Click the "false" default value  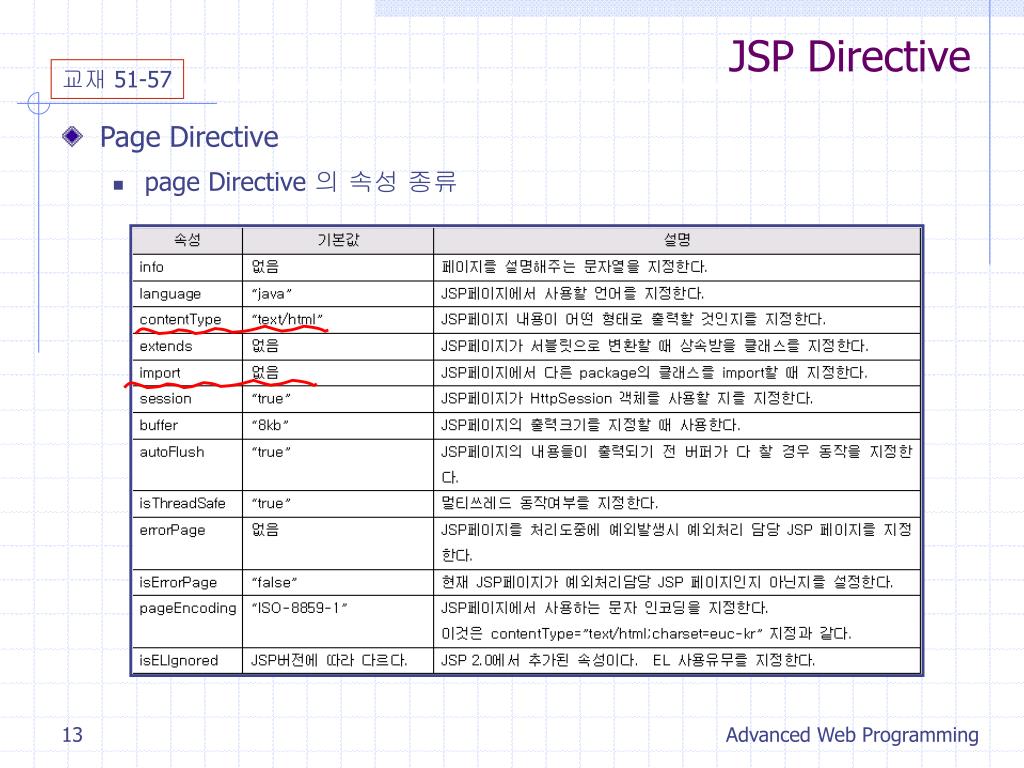pos(274,582)
